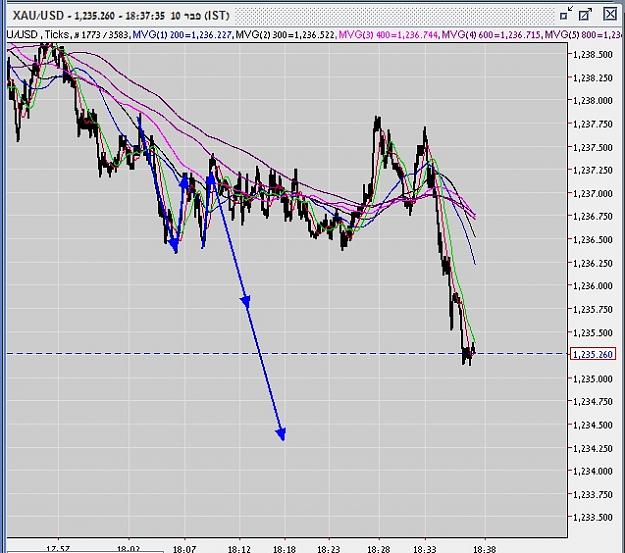Click the 18:33 time axis label
The image size is (625, 553).
click(425, 549)
